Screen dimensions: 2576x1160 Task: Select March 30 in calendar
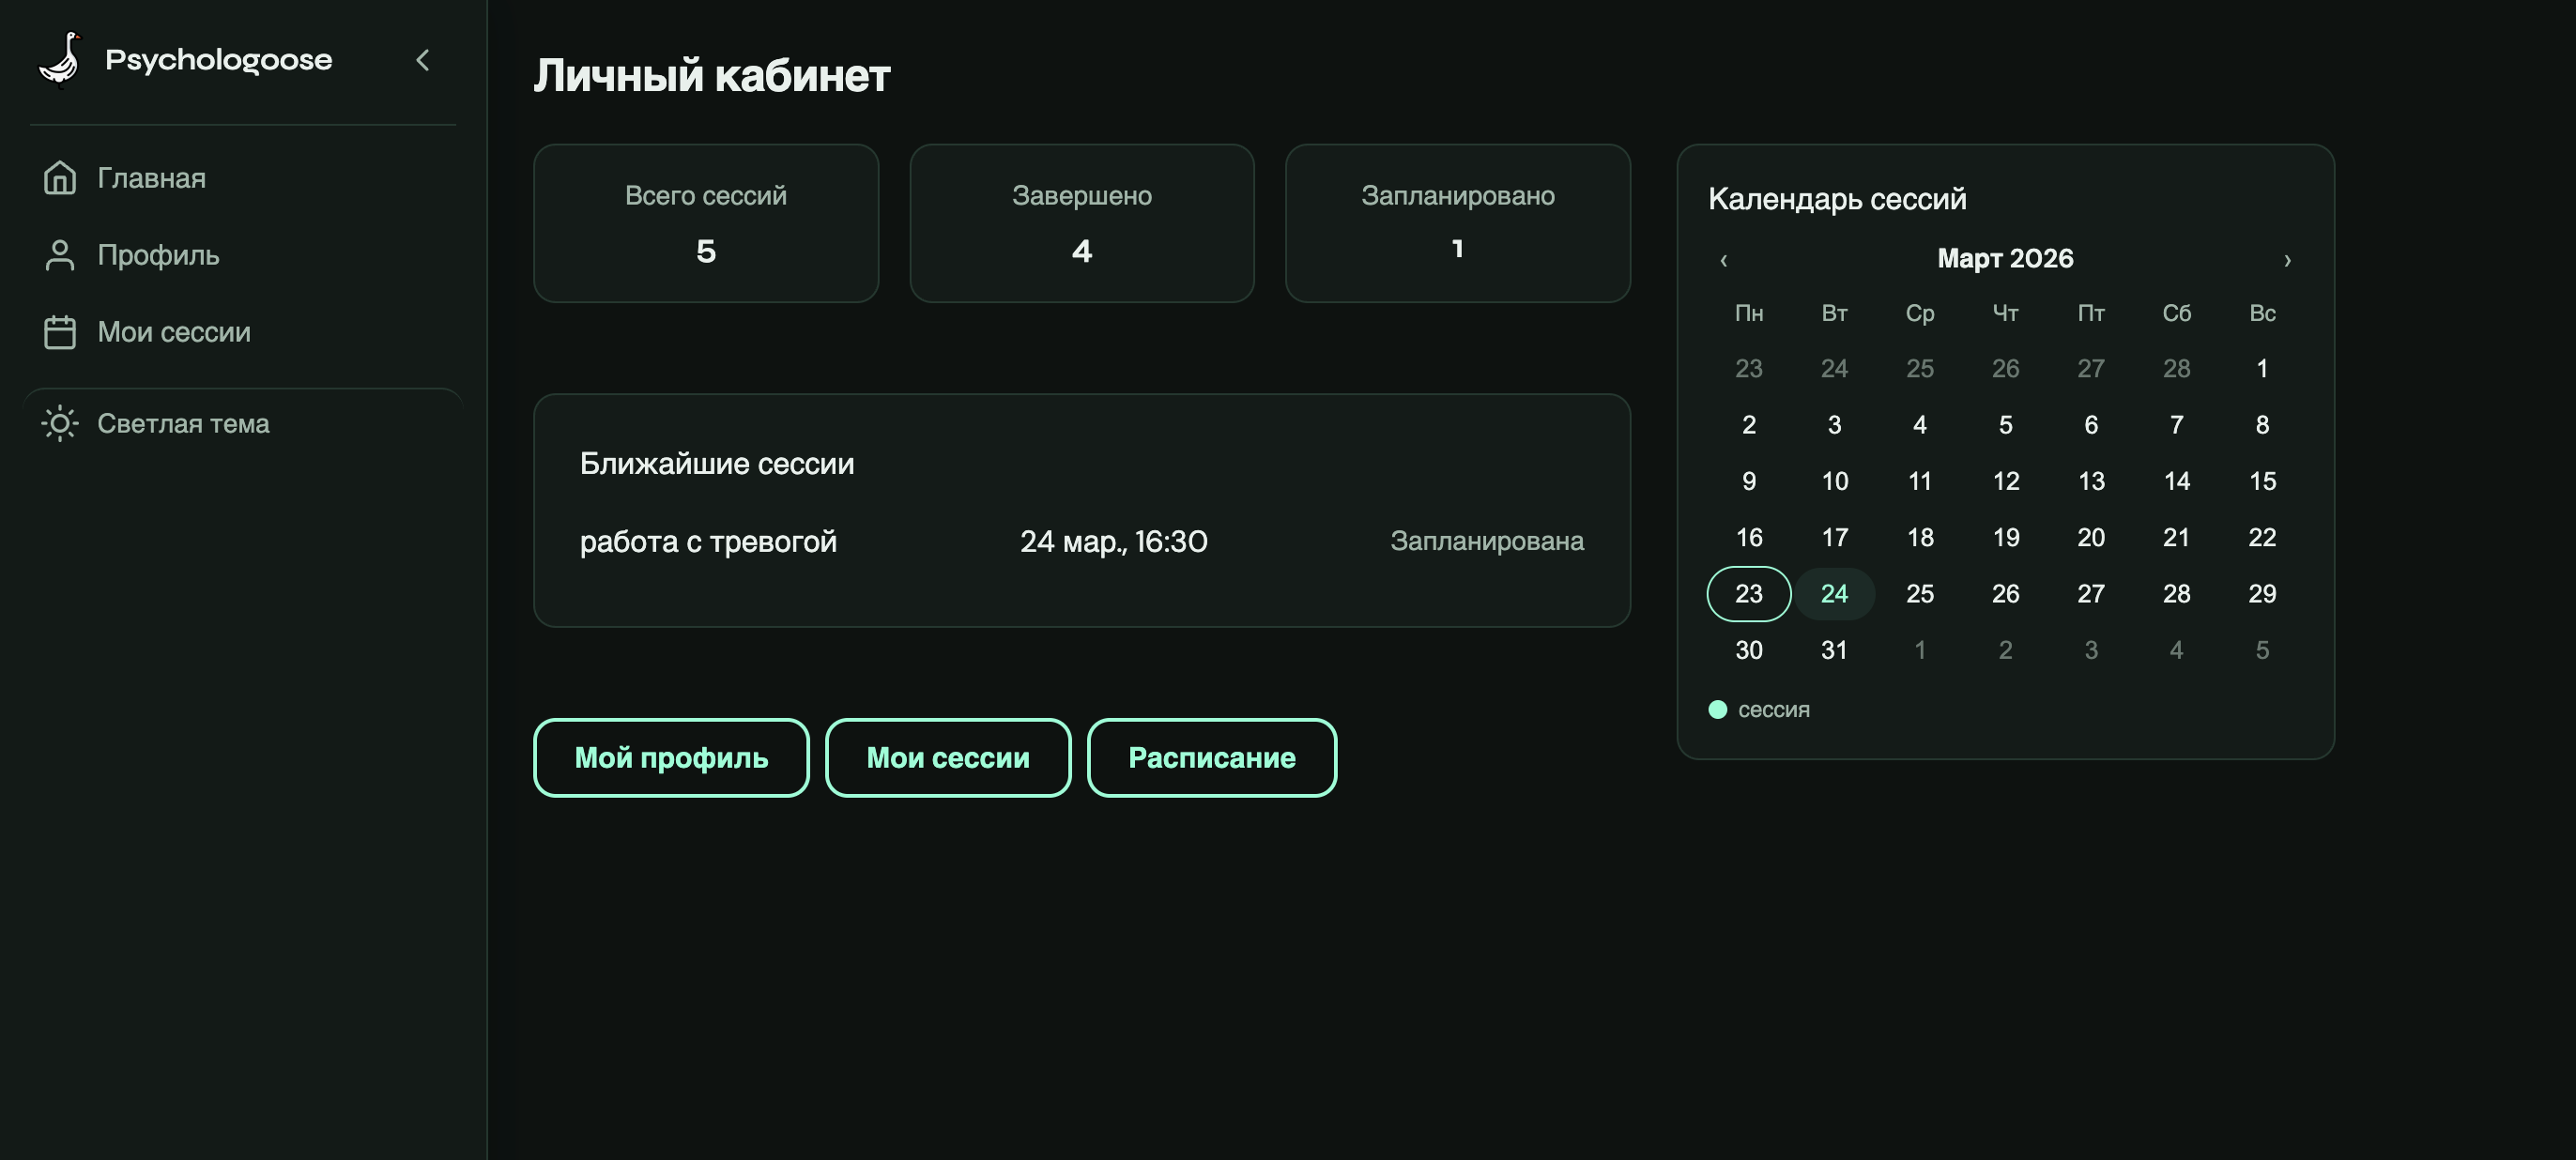point(1749,650)
